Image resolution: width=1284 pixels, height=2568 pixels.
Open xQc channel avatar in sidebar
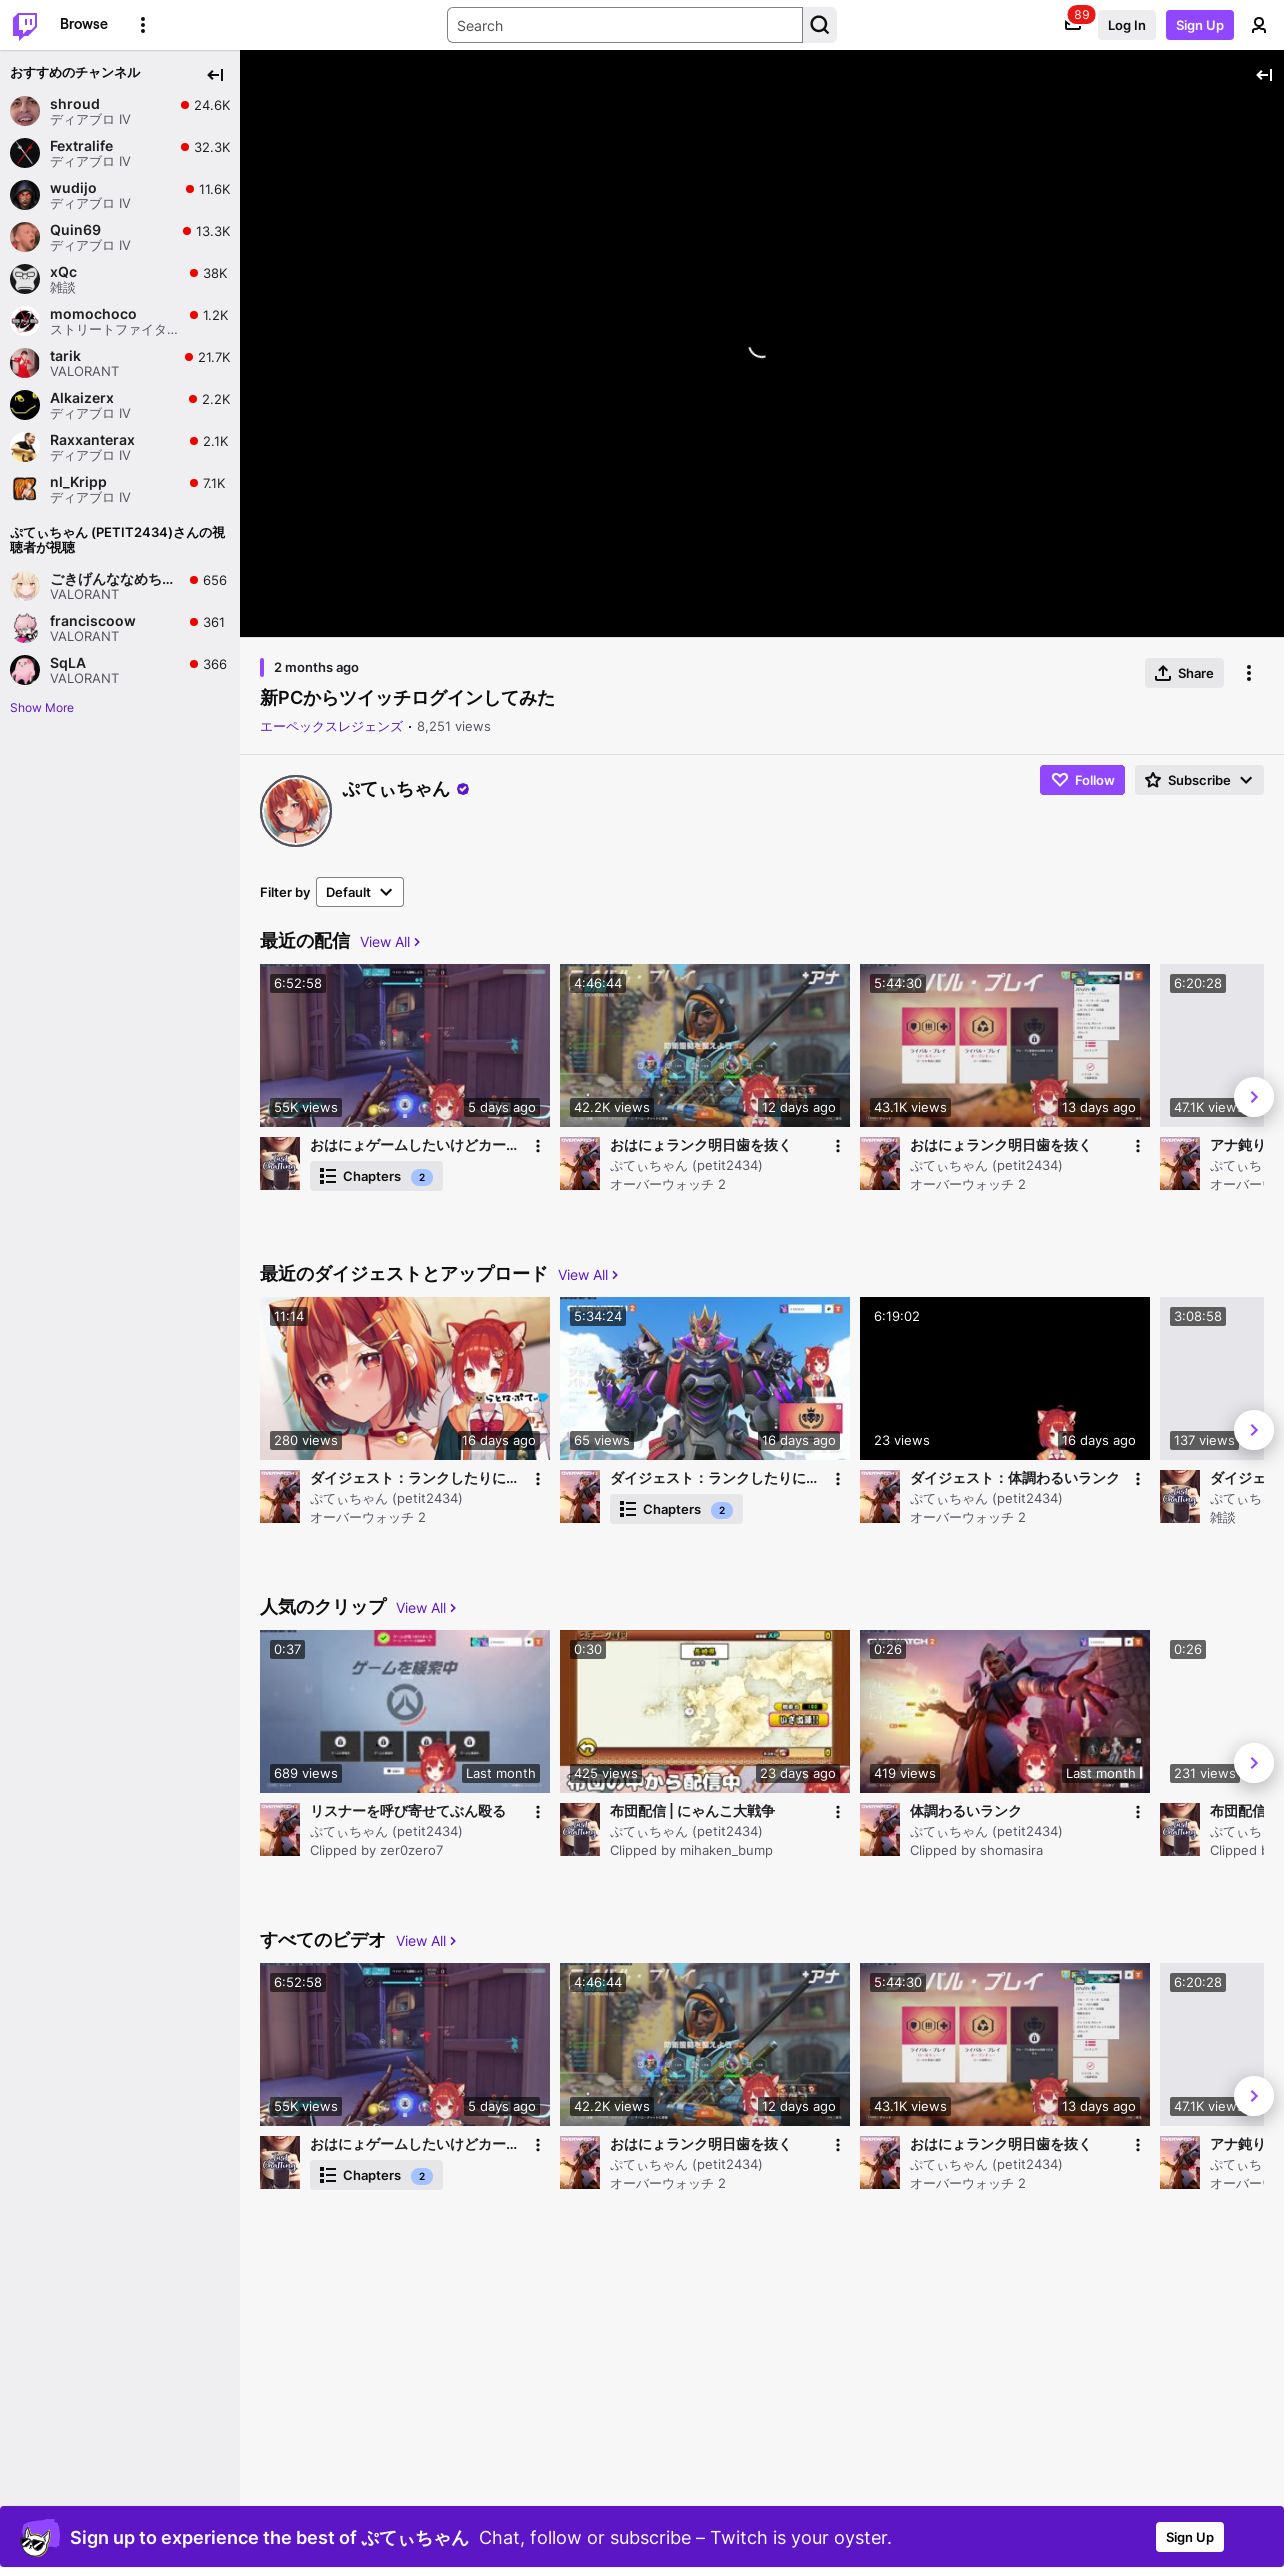tap(25, 279)
